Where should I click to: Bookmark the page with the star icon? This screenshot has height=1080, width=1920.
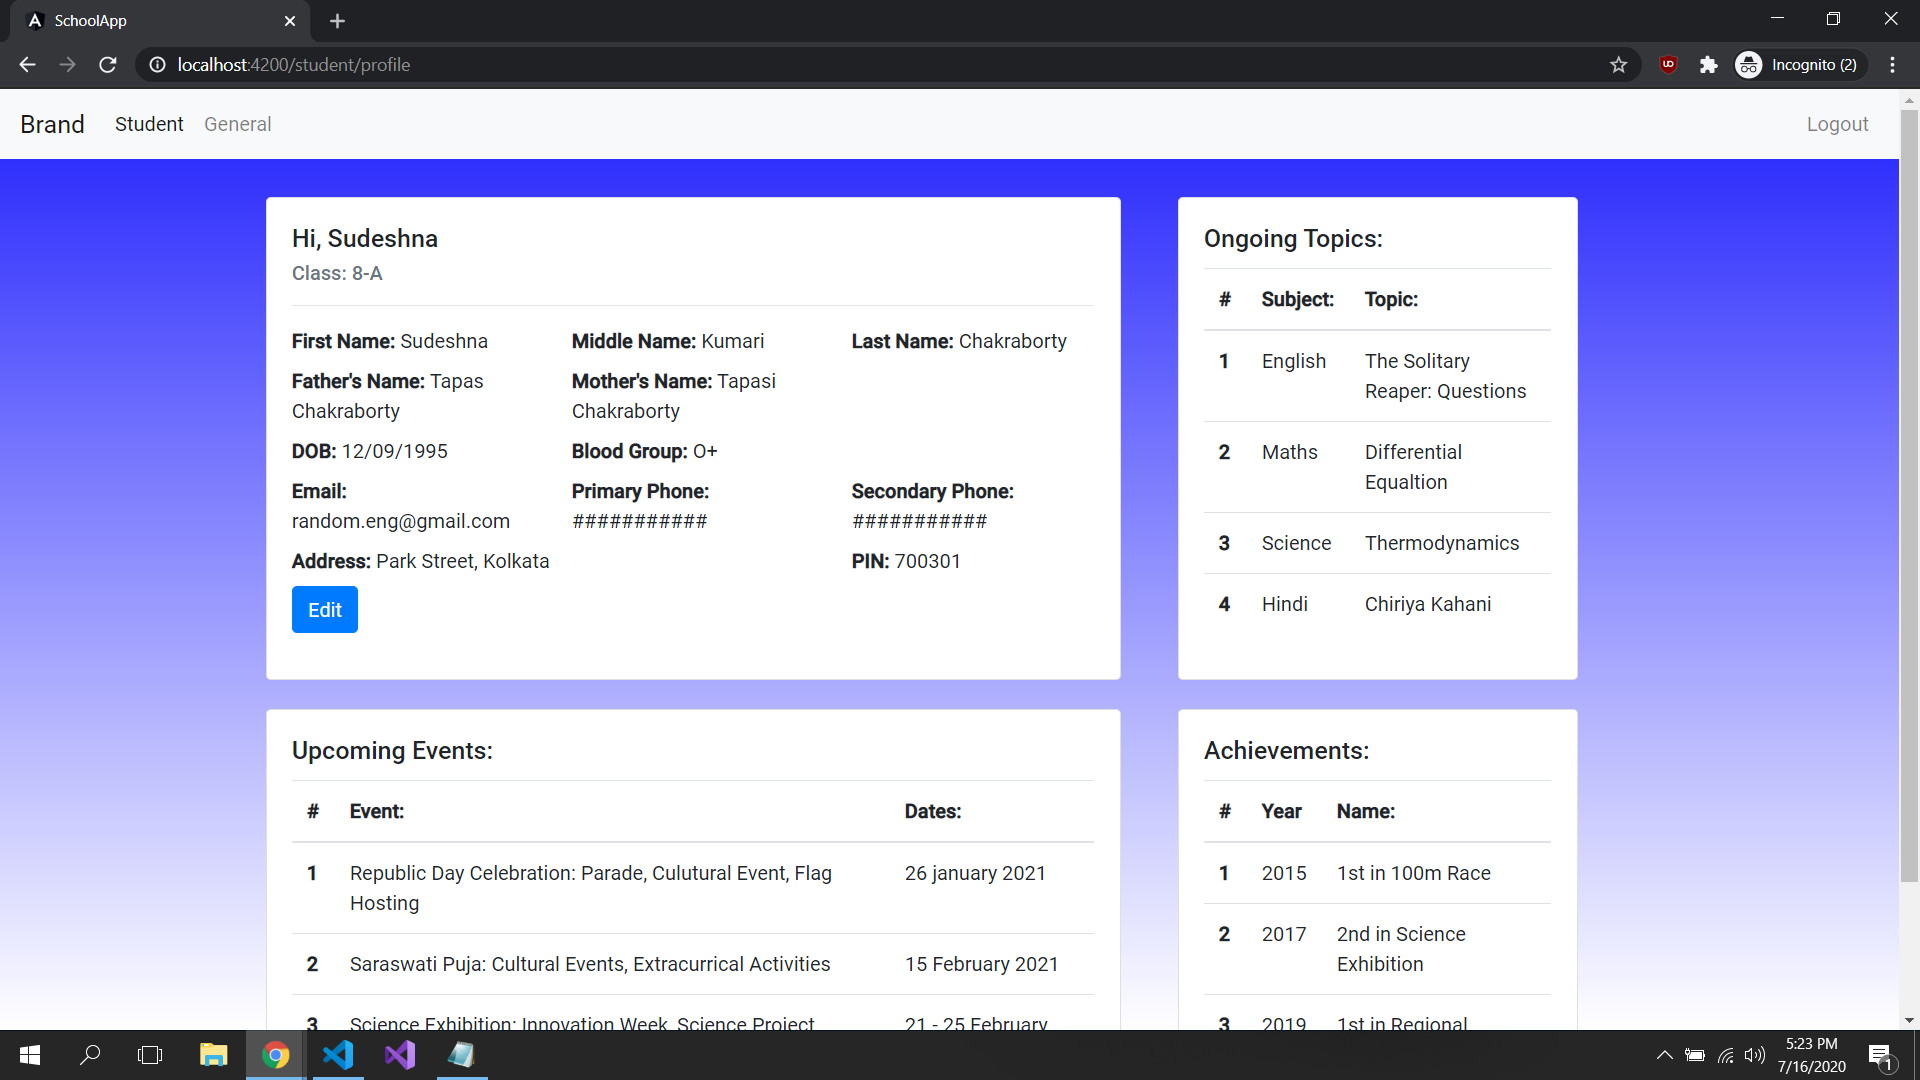pyautogui.click(x=1618, y=64)
